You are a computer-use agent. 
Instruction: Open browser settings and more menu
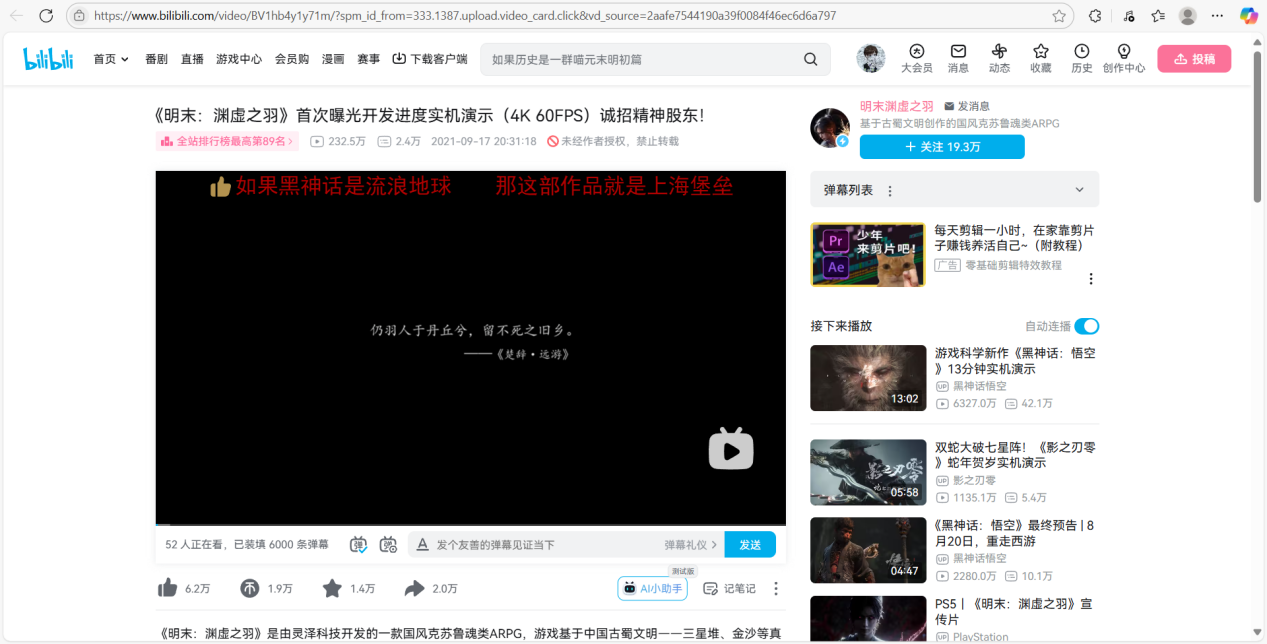[x=1217, y=16]
